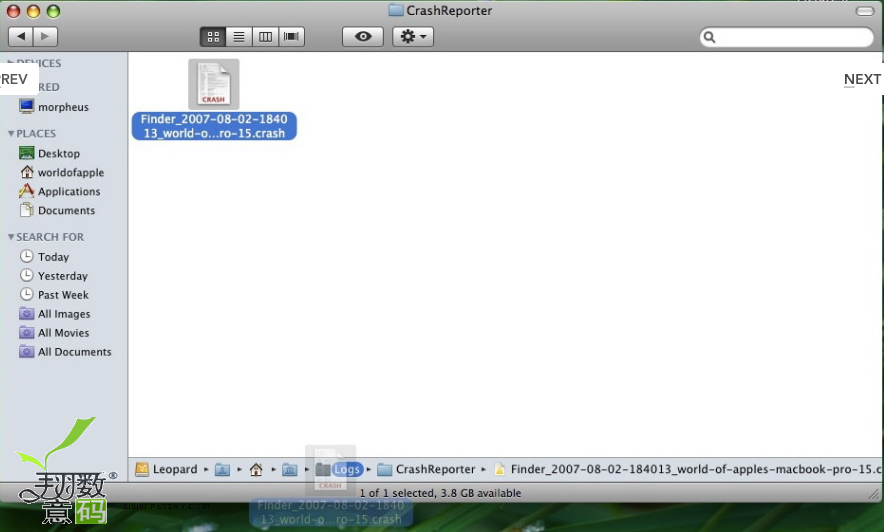Go back with the left arrow button
Viewport: 884px width, 532px height.
21,37
